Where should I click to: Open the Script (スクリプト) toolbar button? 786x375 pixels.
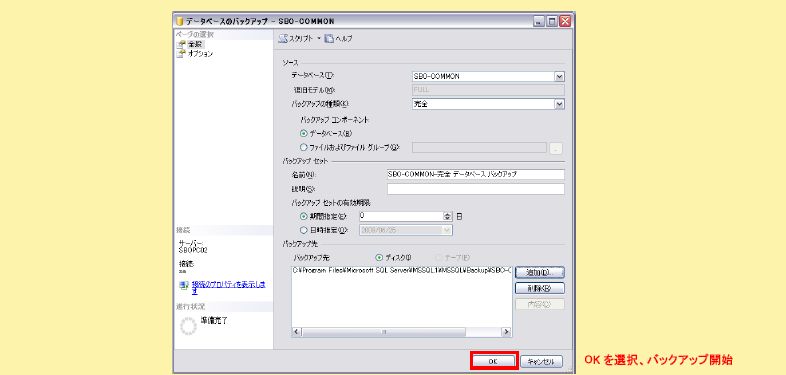(x=296, y=38)
